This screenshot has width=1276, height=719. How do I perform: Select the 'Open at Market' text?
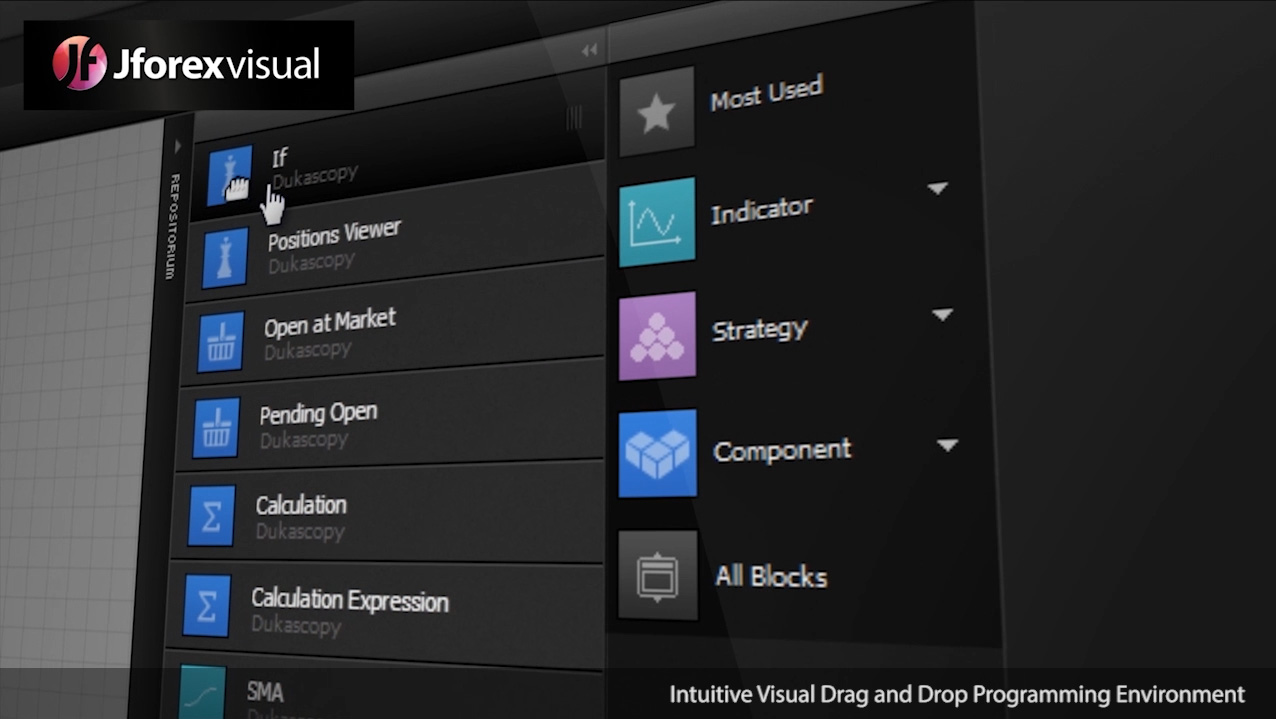point(330,323)
